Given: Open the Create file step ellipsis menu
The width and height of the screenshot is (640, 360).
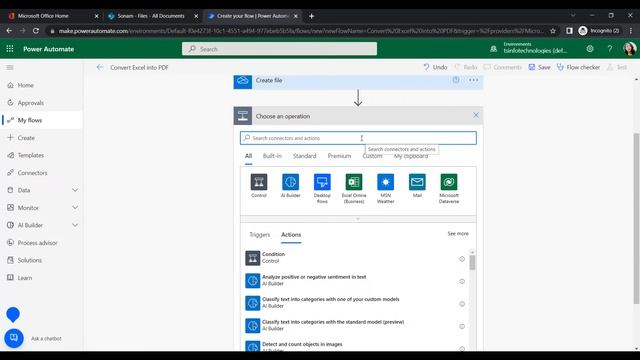Looking at the screenshot, I should tap(473, 80).
